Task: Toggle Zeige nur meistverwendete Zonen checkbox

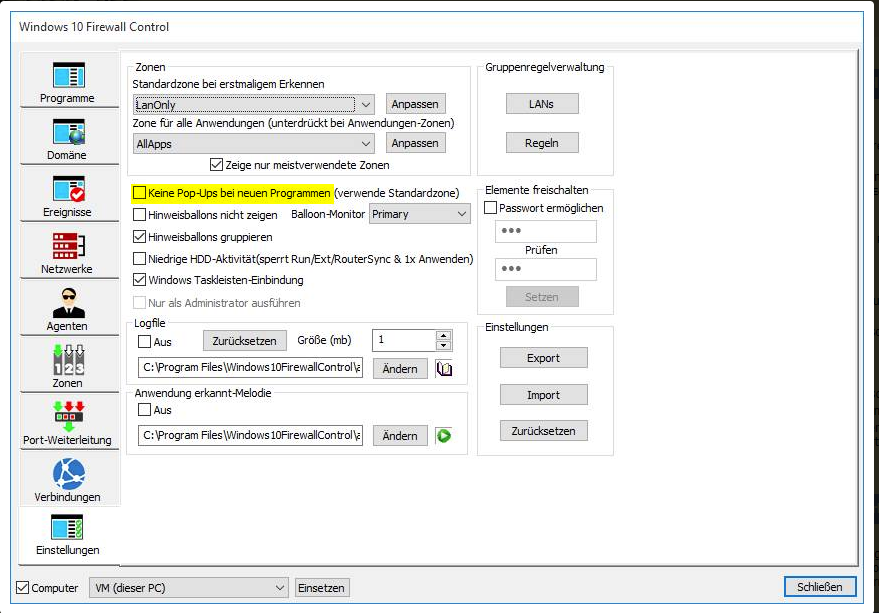Action: point(216,165)
